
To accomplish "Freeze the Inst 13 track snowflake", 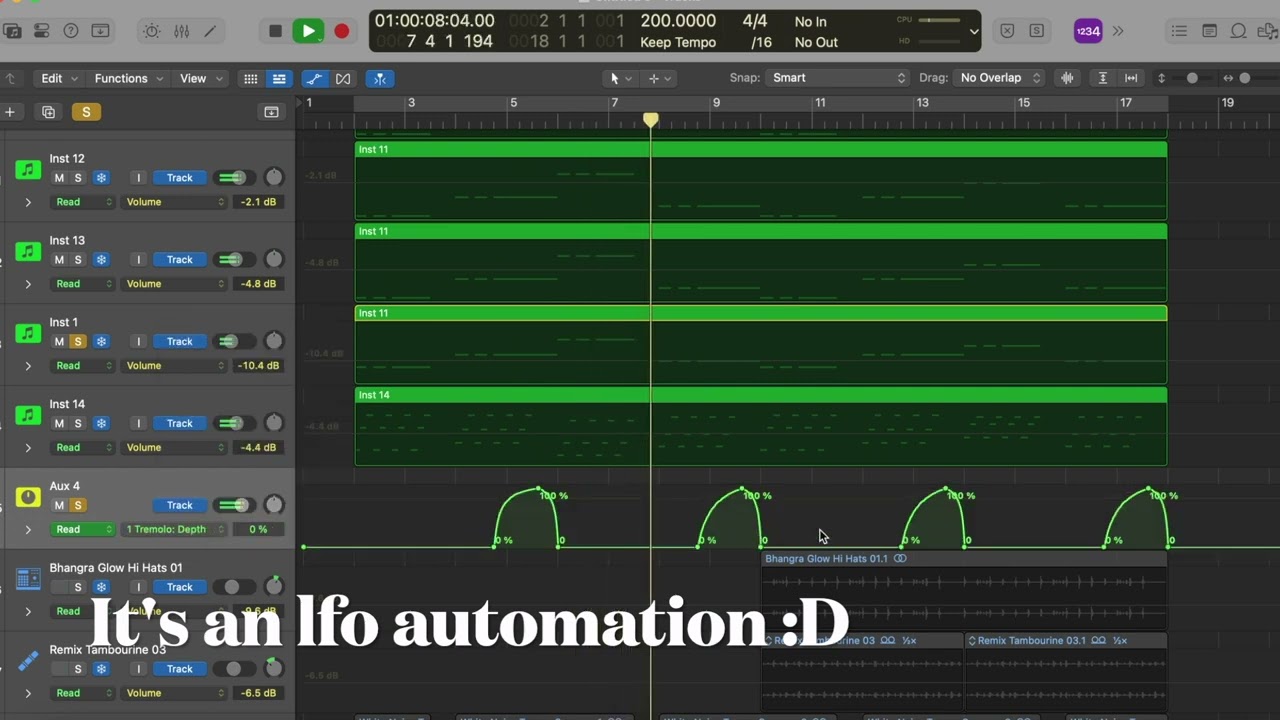I will pyautogui.click(x=101, y=260).
